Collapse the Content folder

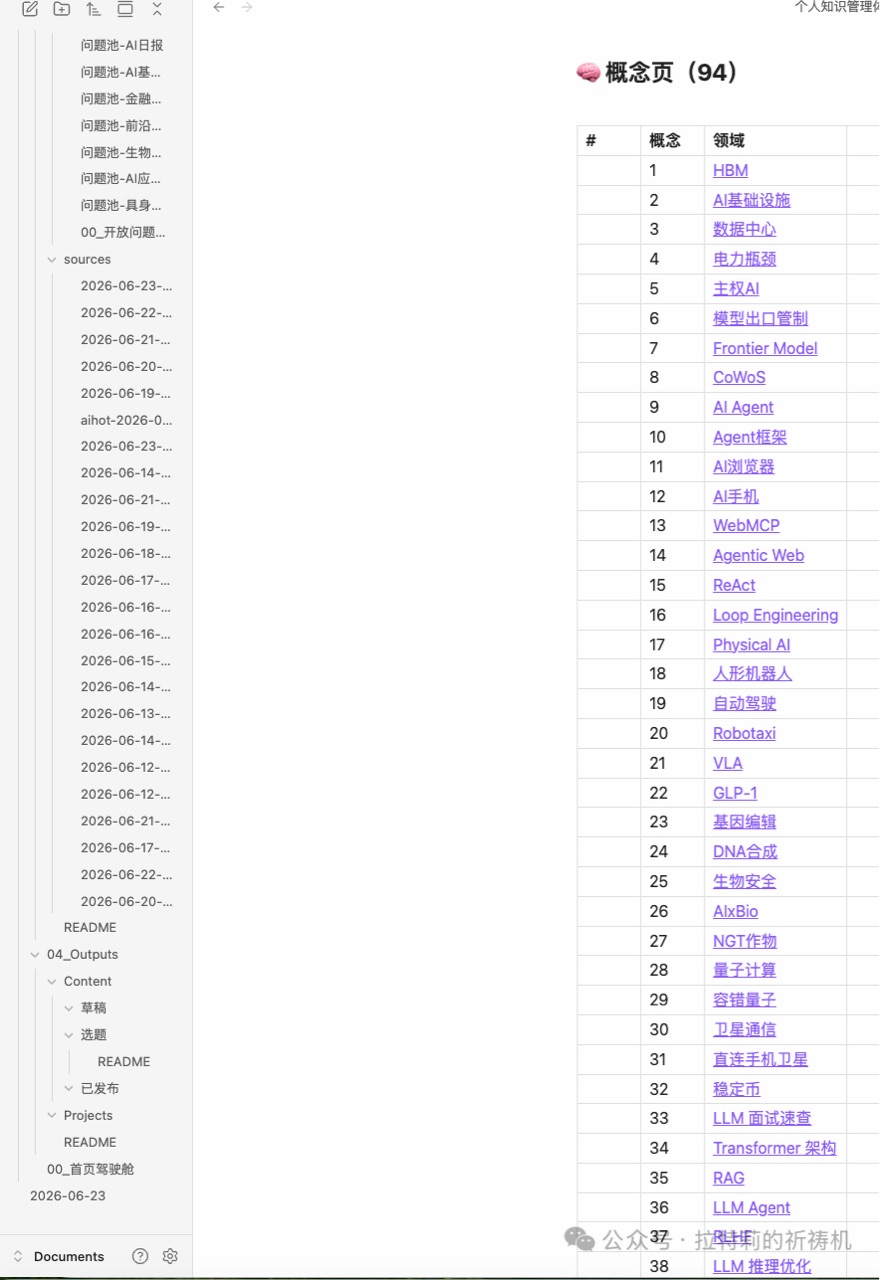52,982
